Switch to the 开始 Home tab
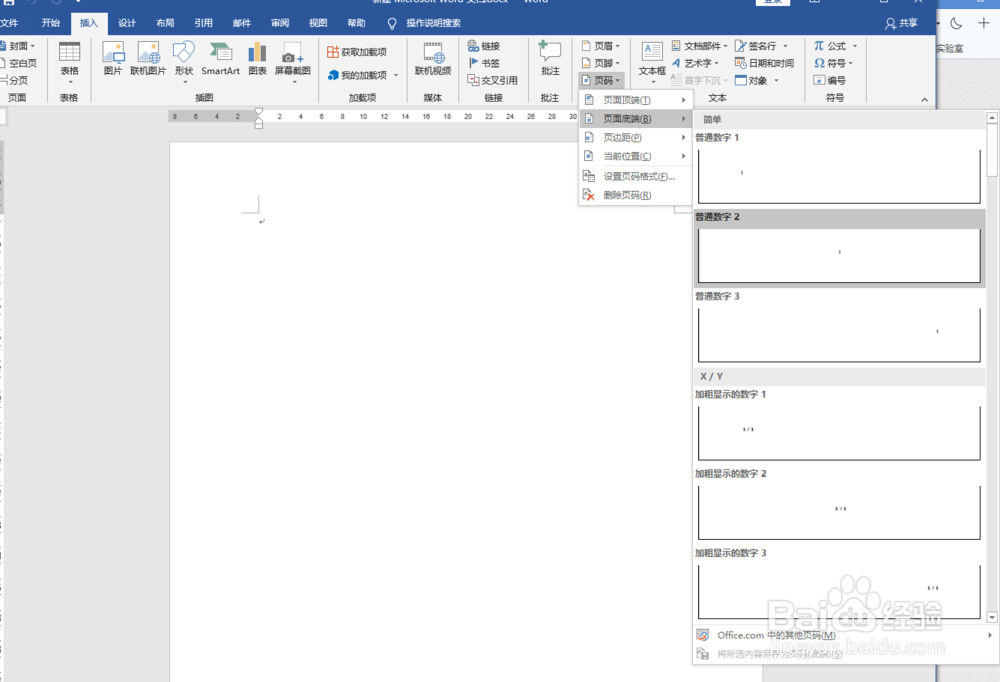The image size is (1000, 682). 50,23
